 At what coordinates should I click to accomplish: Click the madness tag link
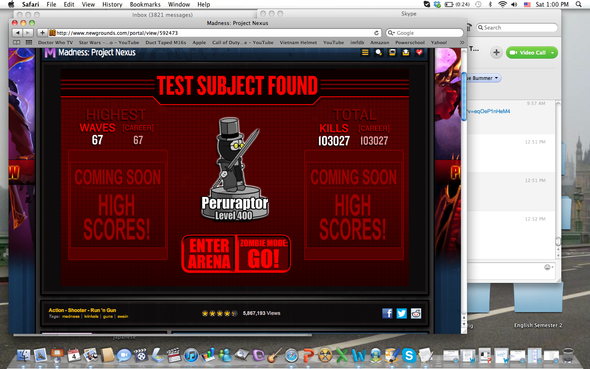[x=71, y=317]
